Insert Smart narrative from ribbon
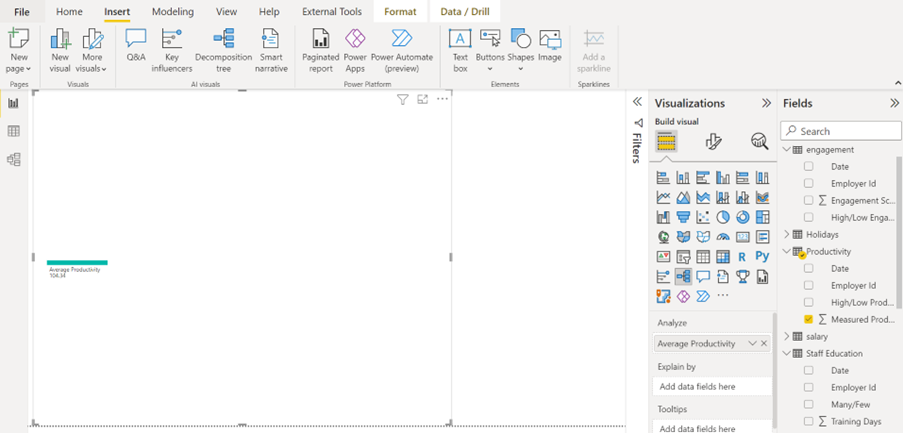Viewport: 903px width, 433px height. (x=271, y=51)
